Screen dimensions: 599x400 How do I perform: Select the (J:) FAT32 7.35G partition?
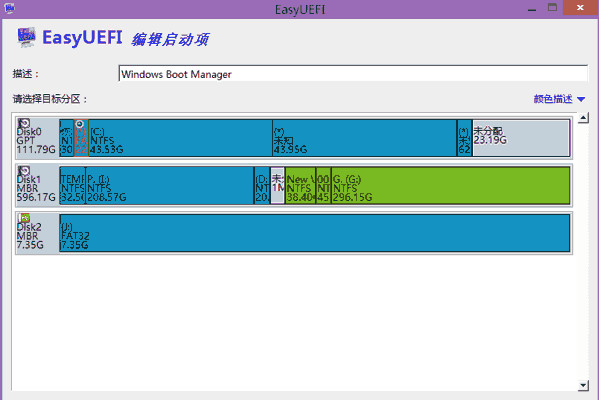(315, 233)
